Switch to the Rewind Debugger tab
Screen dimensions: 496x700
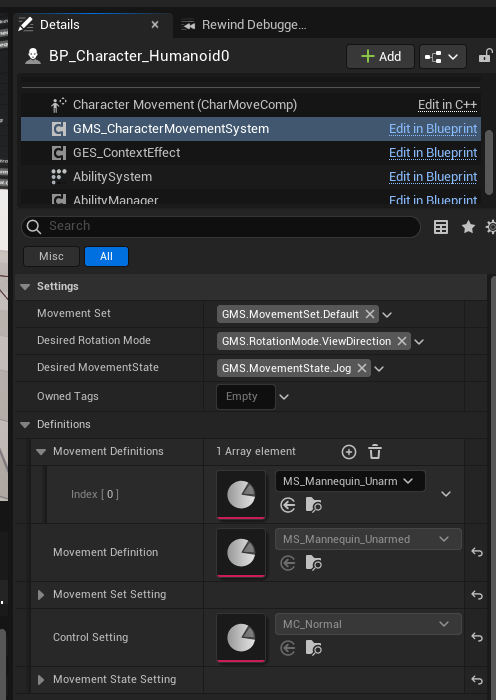pos(244,25)
